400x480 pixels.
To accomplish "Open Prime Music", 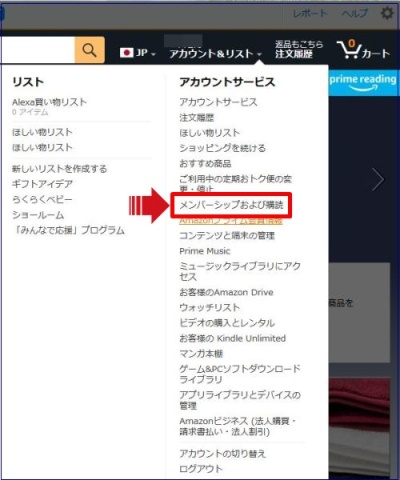I will pos(205,251).
